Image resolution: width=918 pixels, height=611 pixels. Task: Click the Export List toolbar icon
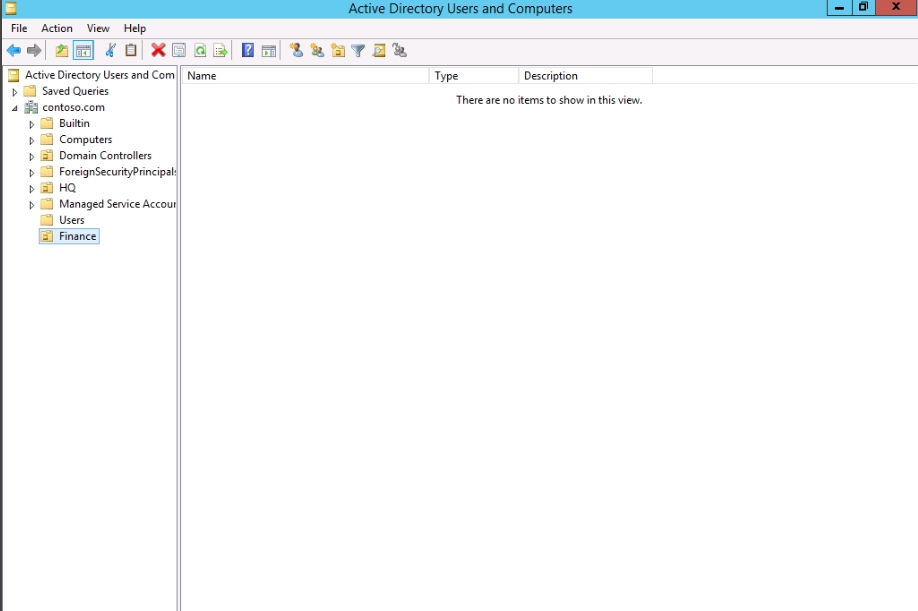pyautogui.click(x=220, y=51)
